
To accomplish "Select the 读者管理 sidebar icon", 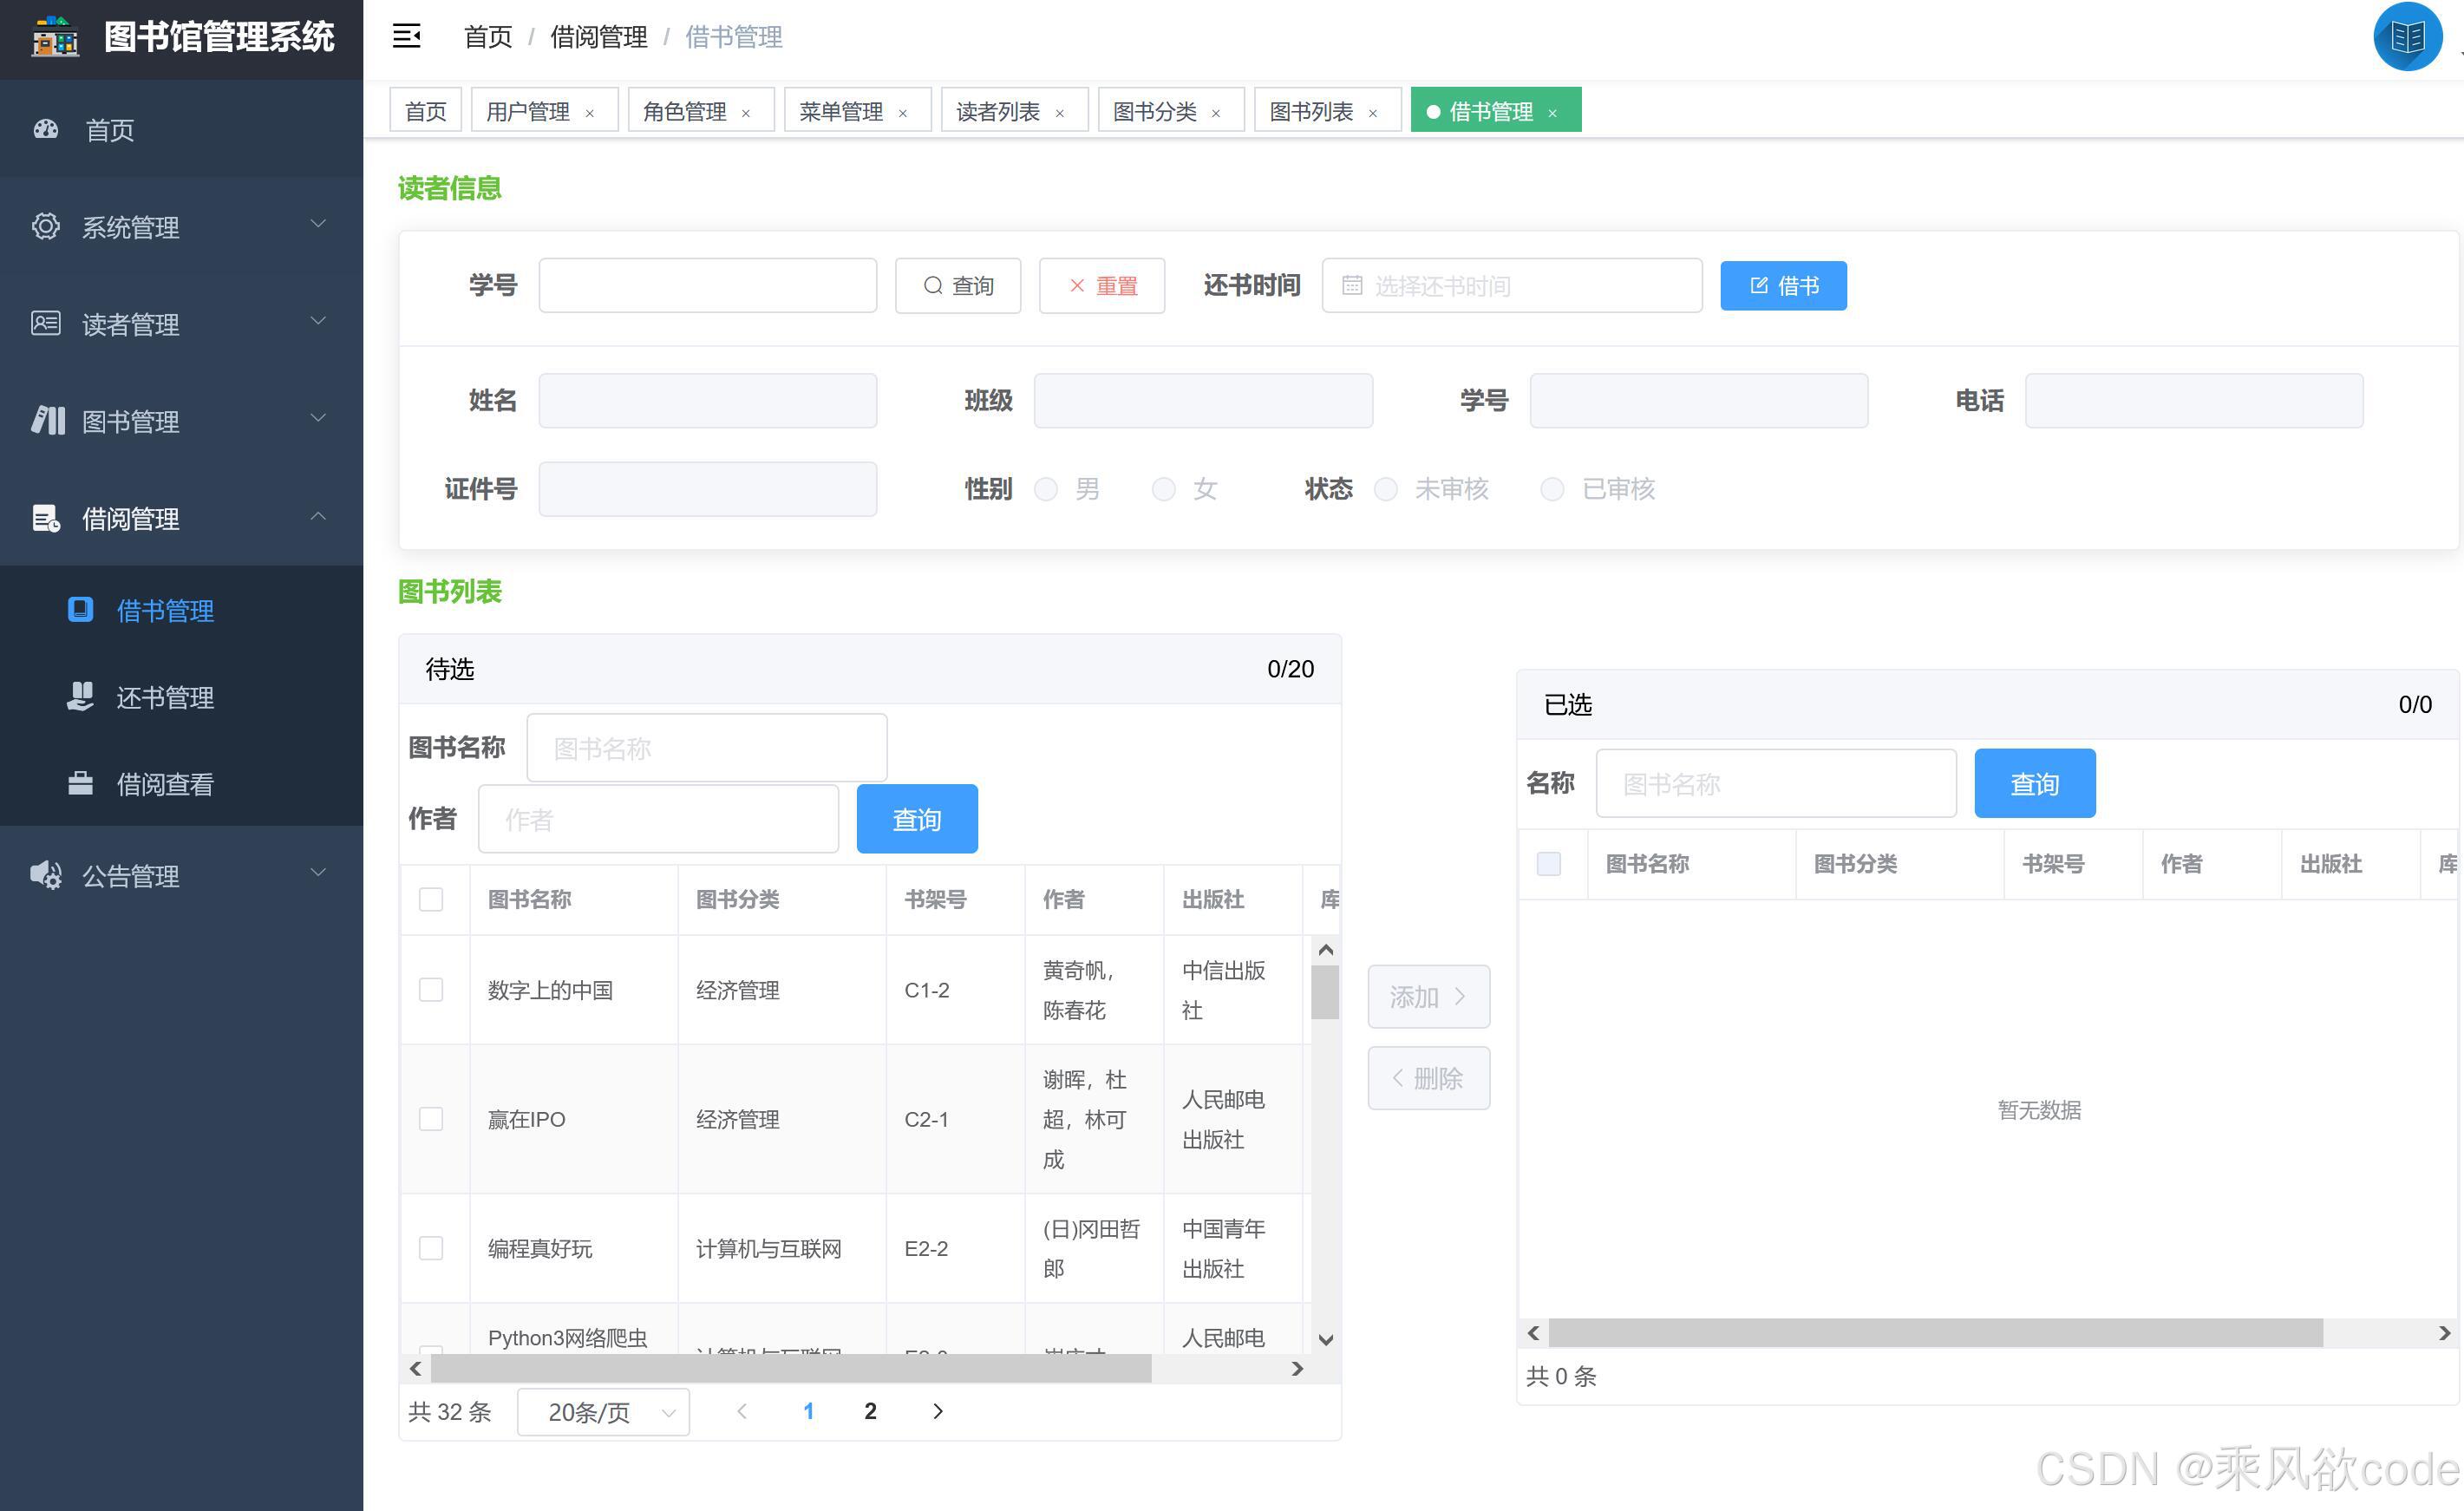I will (46, 324).
